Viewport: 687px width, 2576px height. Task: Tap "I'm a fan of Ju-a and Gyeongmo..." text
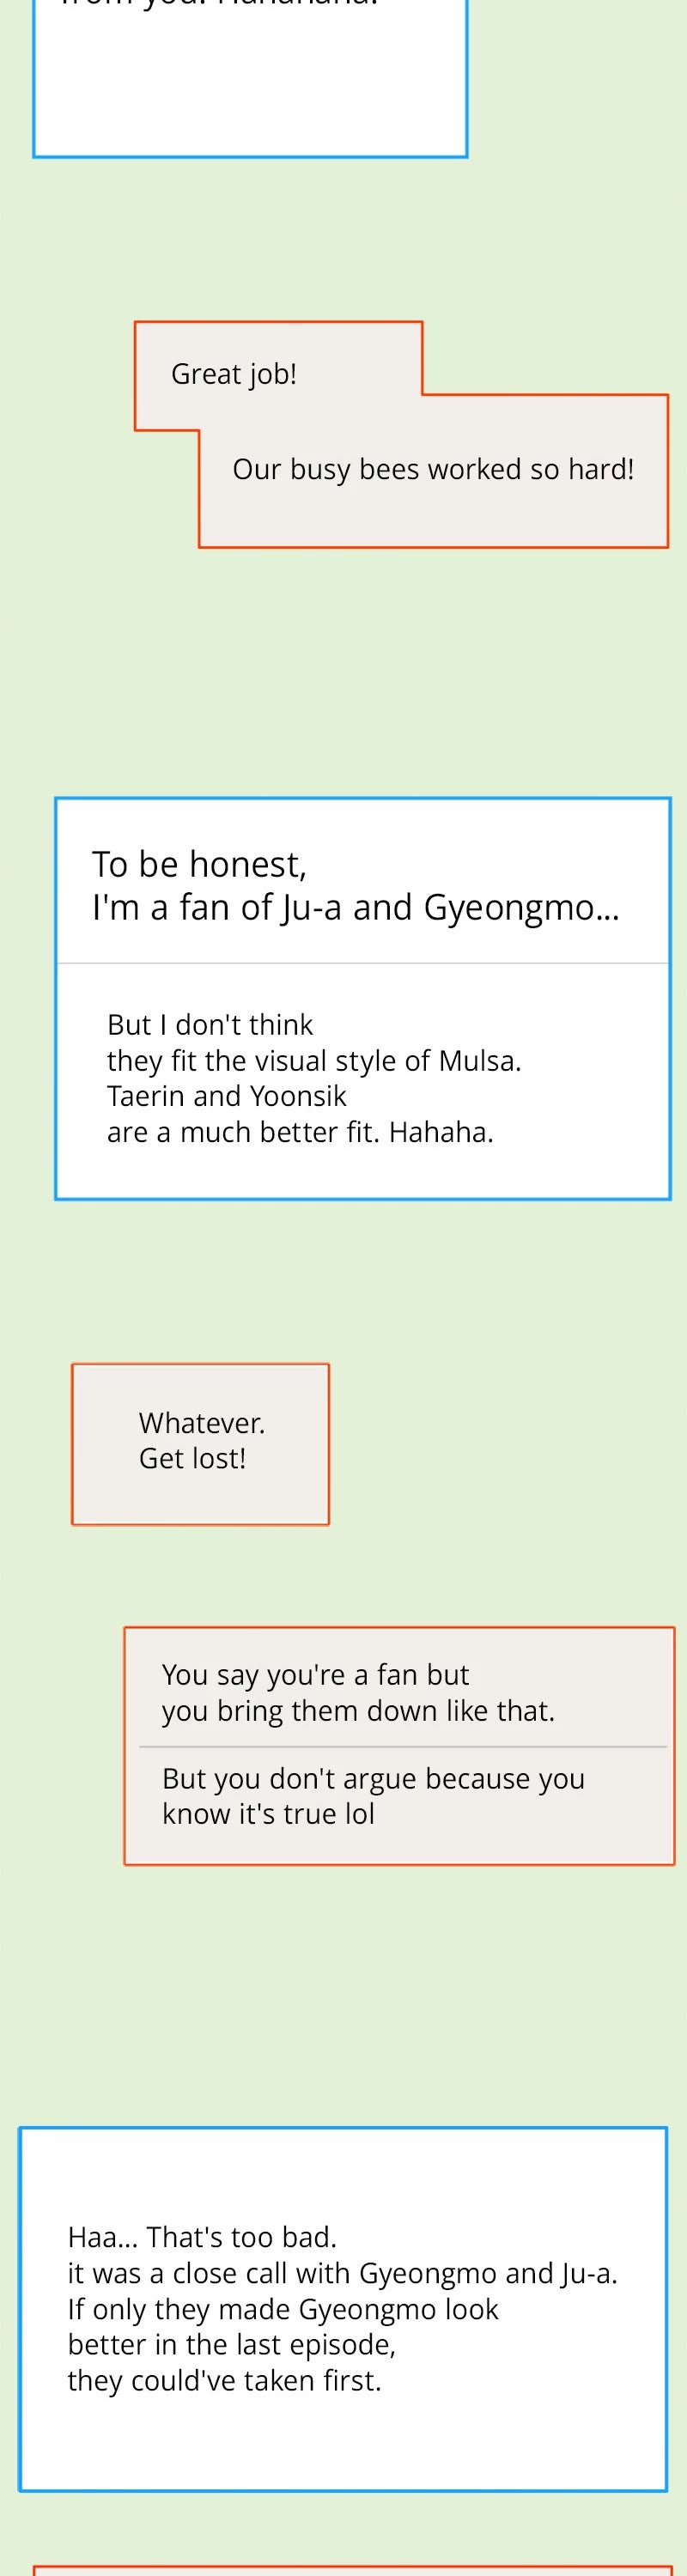[355, 907]
